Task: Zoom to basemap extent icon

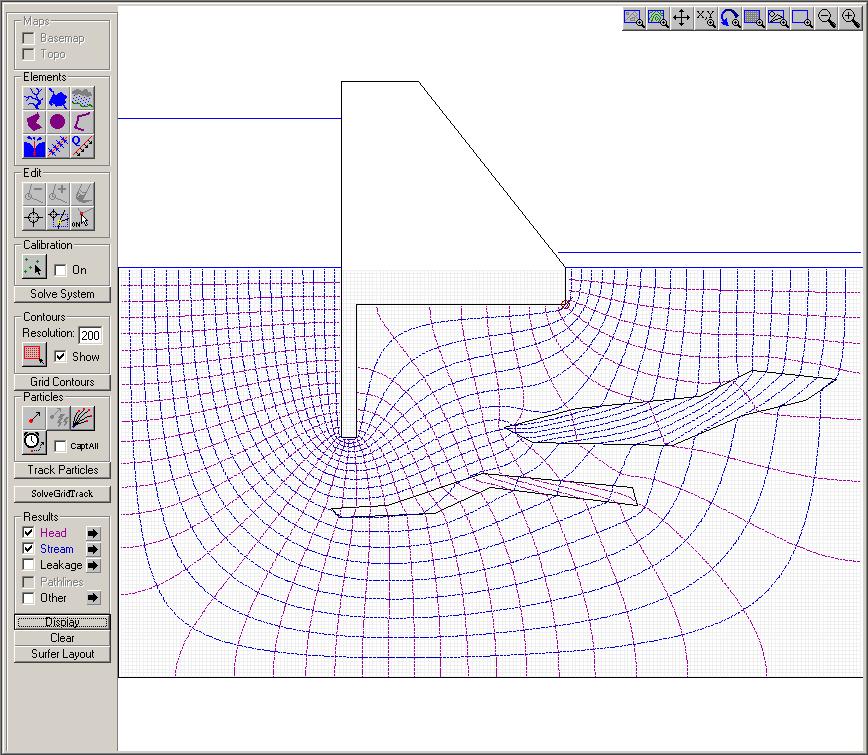Action: [x=634, y=18]
